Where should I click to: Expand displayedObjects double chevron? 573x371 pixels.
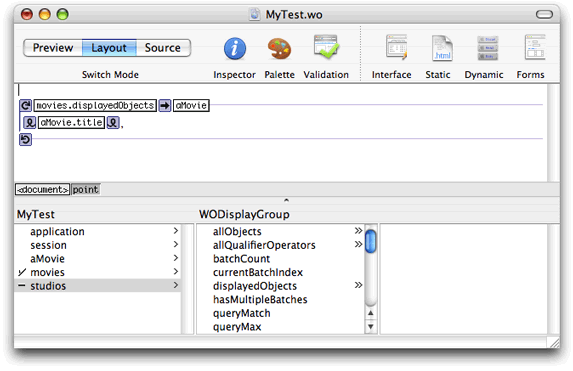tap(358, 285)
